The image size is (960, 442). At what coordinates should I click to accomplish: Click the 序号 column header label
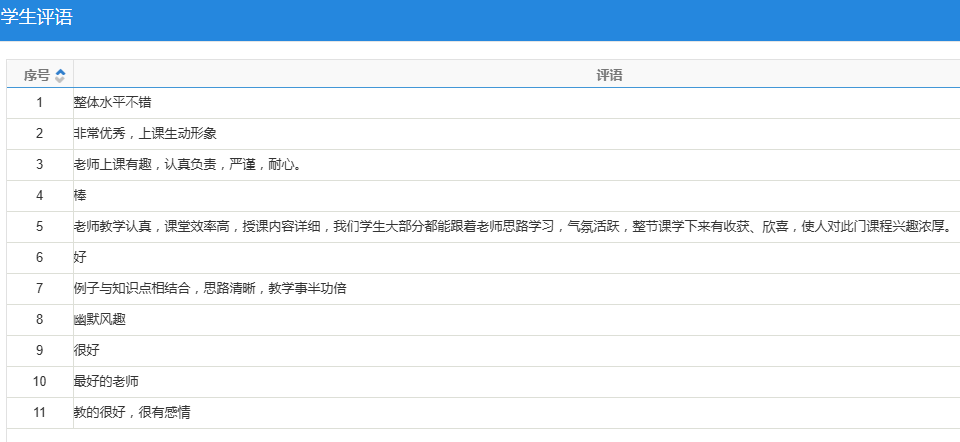(x=37, y=75)
